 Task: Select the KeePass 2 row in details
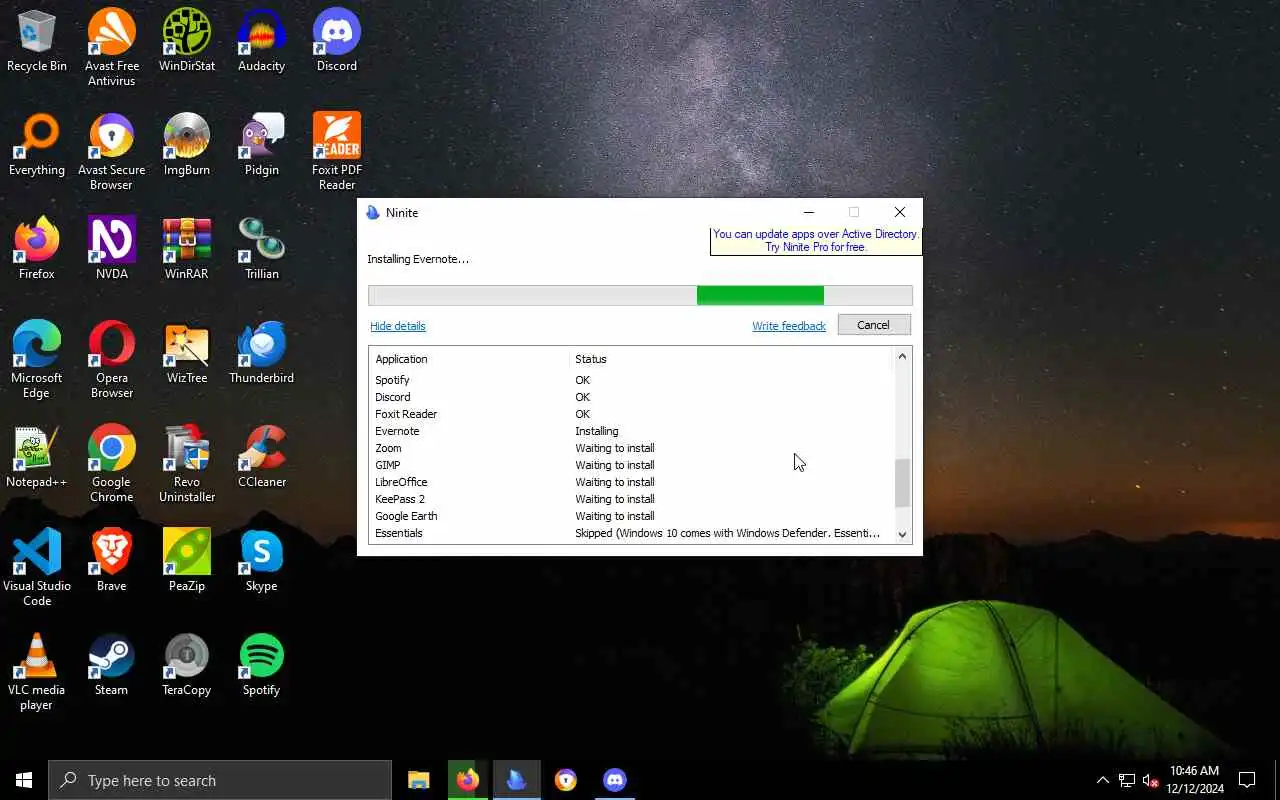click(x=630, y=499)
